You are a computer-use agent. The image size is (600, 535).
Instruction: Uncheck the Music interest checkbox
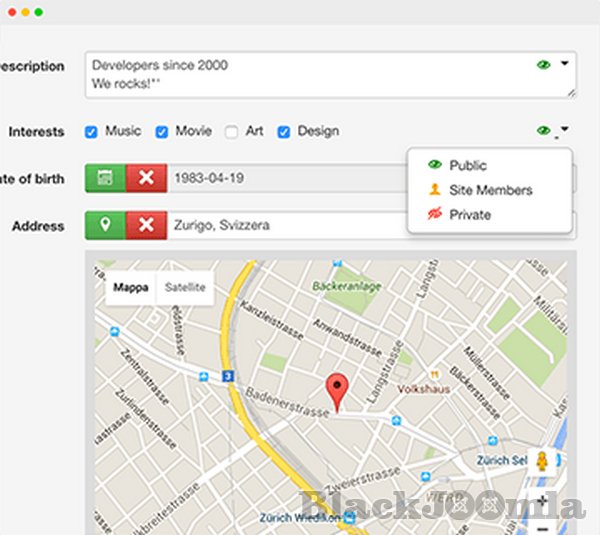[x=92, y=131]
